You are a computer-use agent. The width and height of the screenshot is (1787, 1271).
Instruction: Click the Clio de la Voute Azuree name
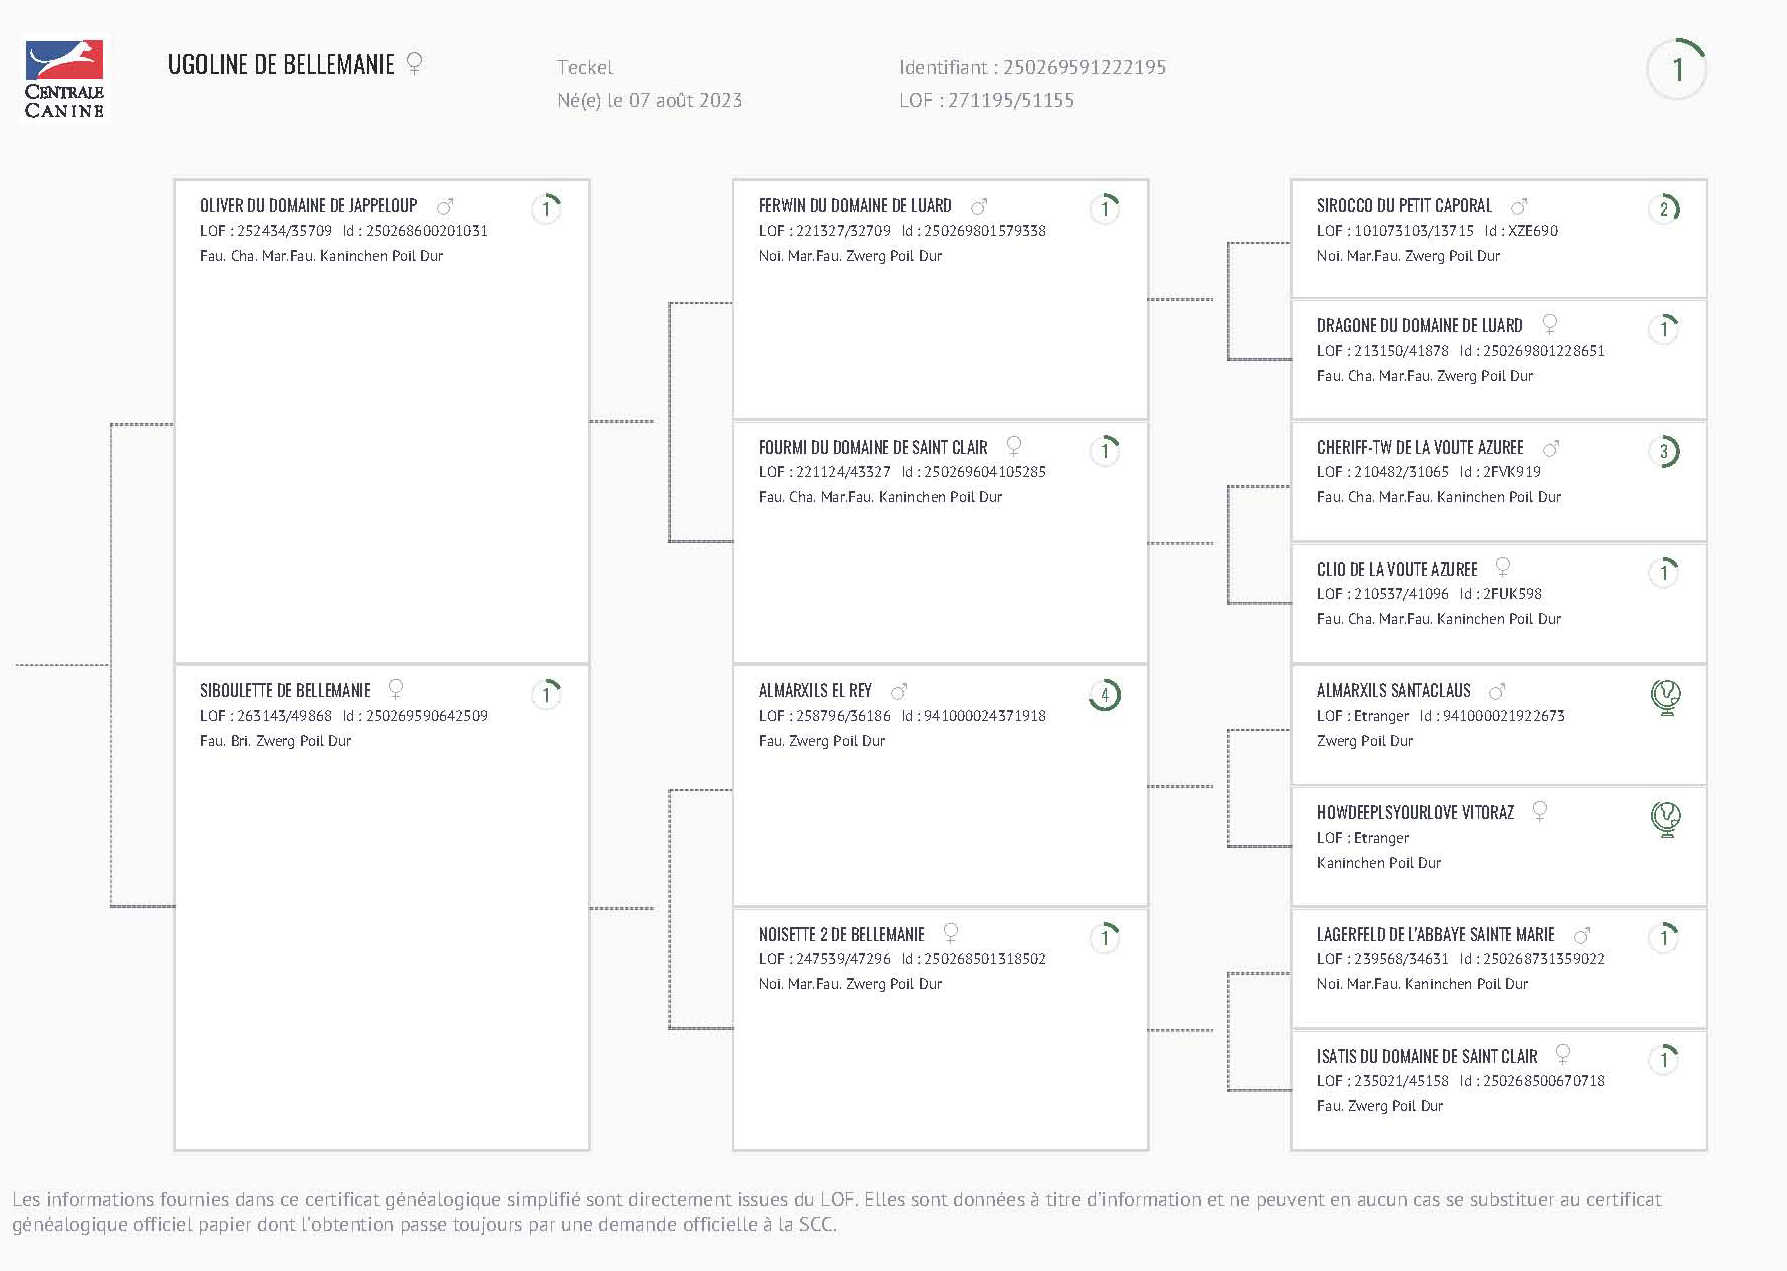pyautogui.click(x=1396, y=569)
